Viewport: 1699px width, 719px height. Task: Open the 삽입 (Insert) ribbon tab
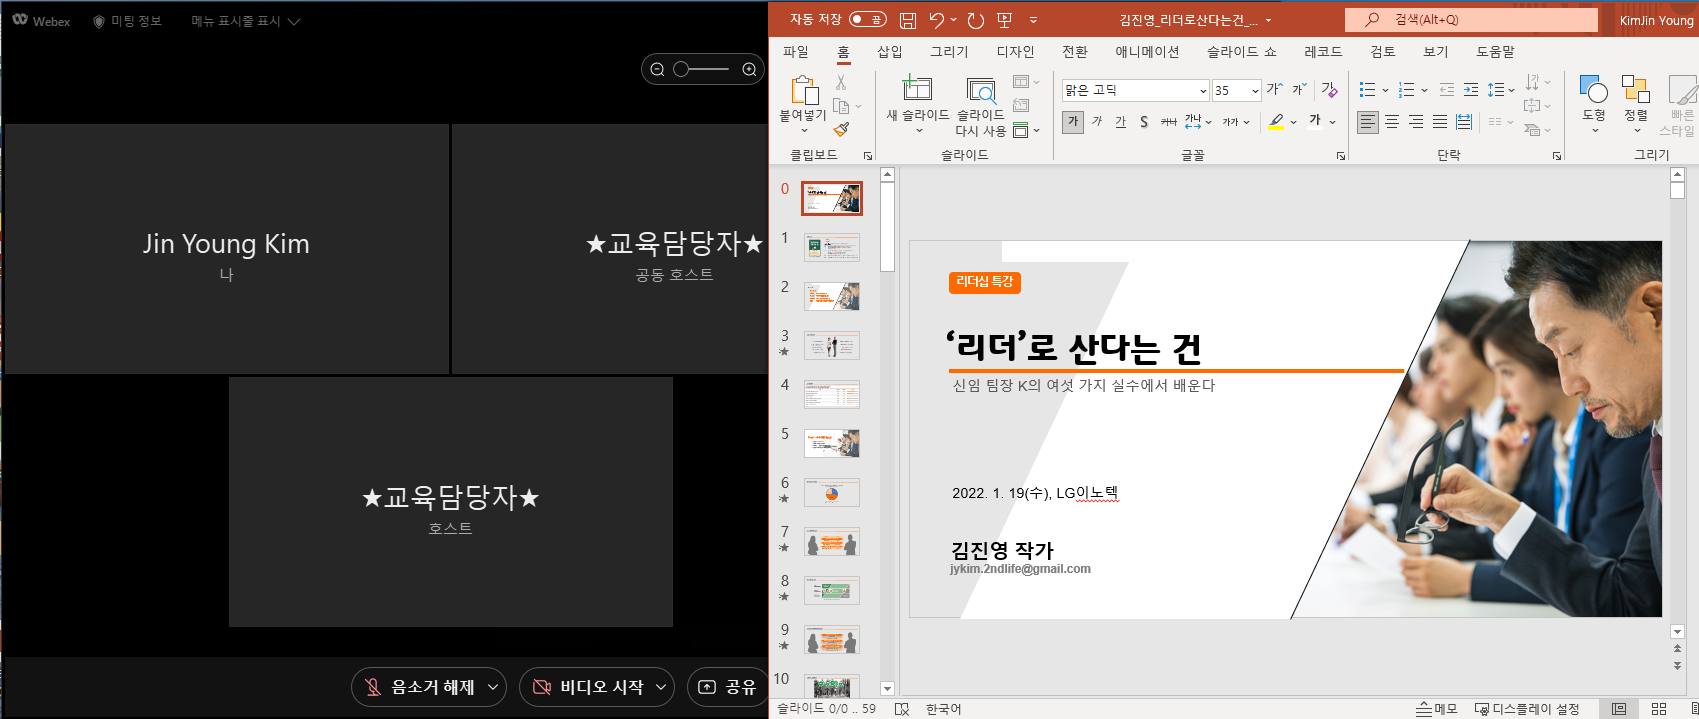[x=889, y=52]
